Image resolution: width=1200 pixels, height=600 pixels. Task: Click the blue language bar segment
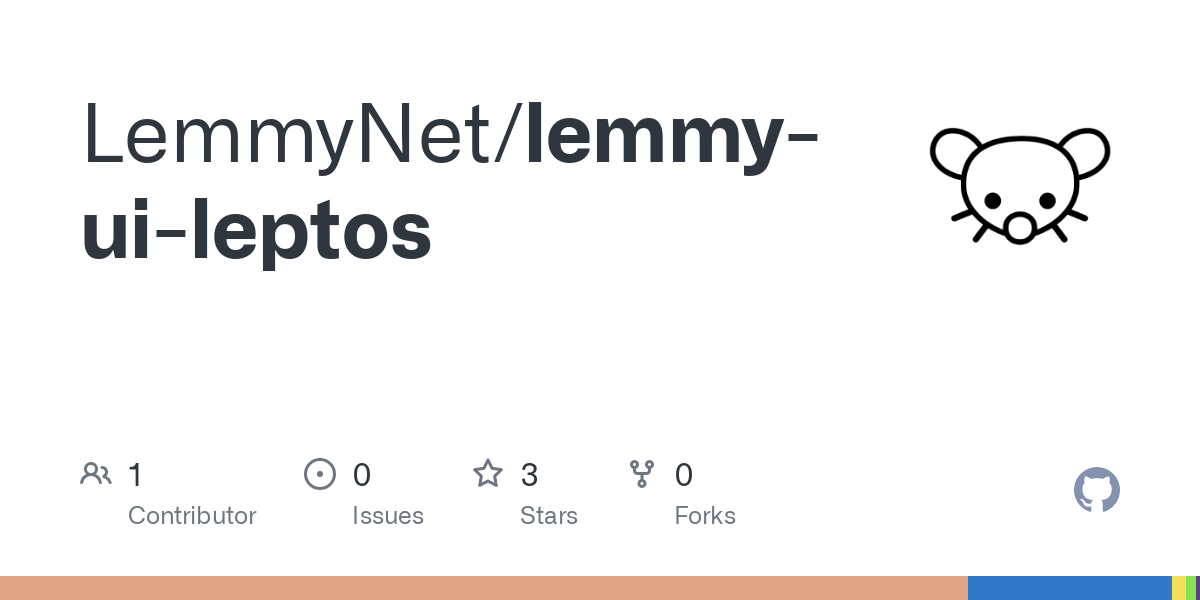point(1069,588)
